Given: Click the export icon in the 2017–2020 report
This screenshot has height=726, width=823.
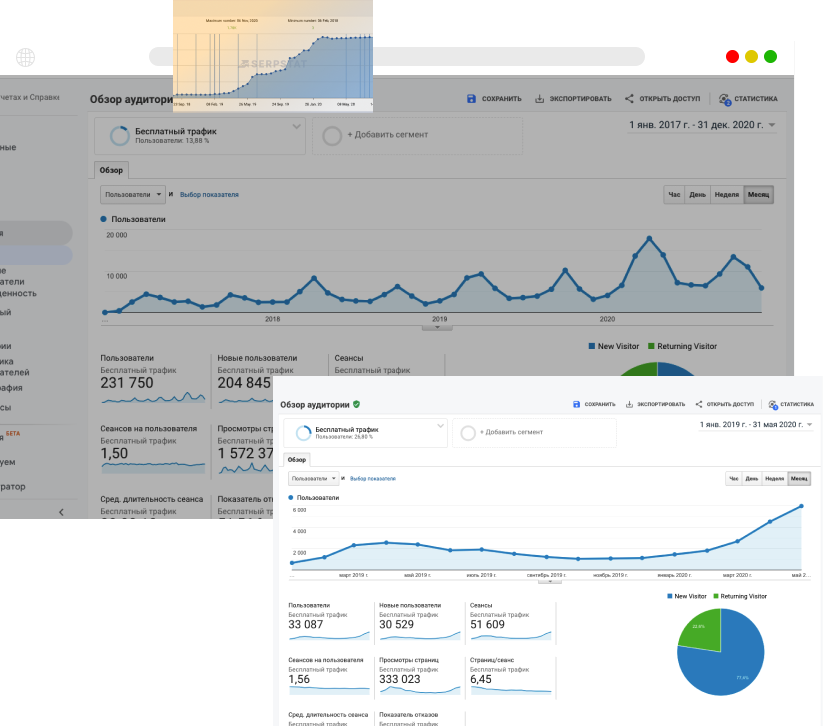Looking at the screenshot, I should [x=540, y=99].
